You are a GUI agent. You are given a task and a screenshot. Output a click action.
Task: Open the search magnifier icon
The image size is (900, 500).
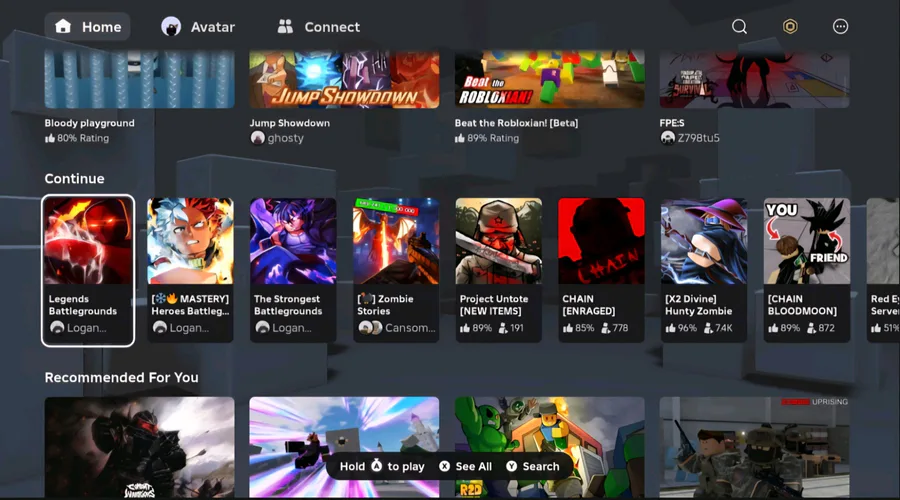(x=739, y=26)
